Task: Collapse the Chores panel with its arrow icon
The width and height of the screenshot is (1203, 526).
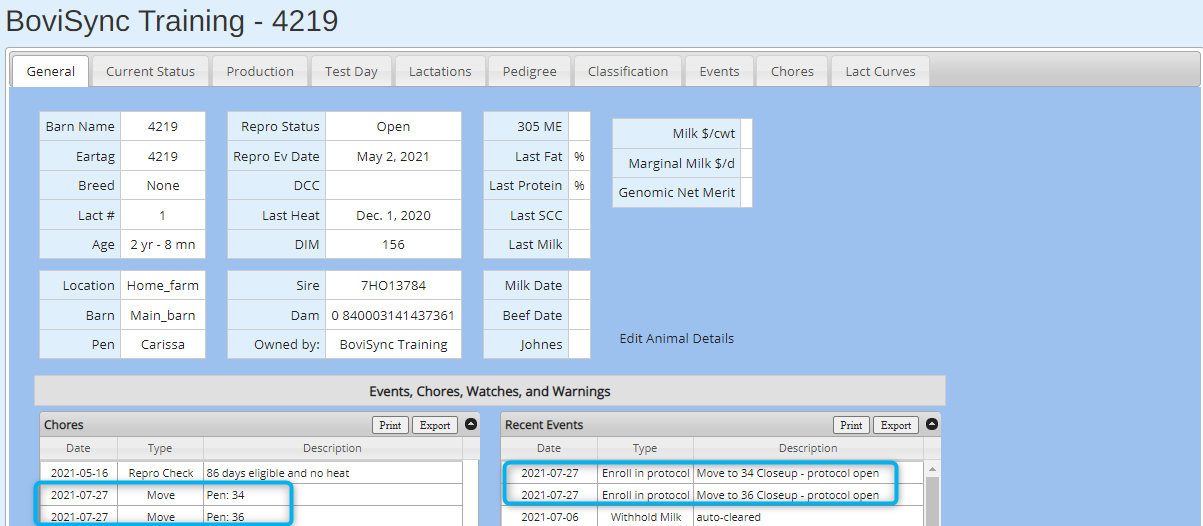Action: tap(471, 425)
